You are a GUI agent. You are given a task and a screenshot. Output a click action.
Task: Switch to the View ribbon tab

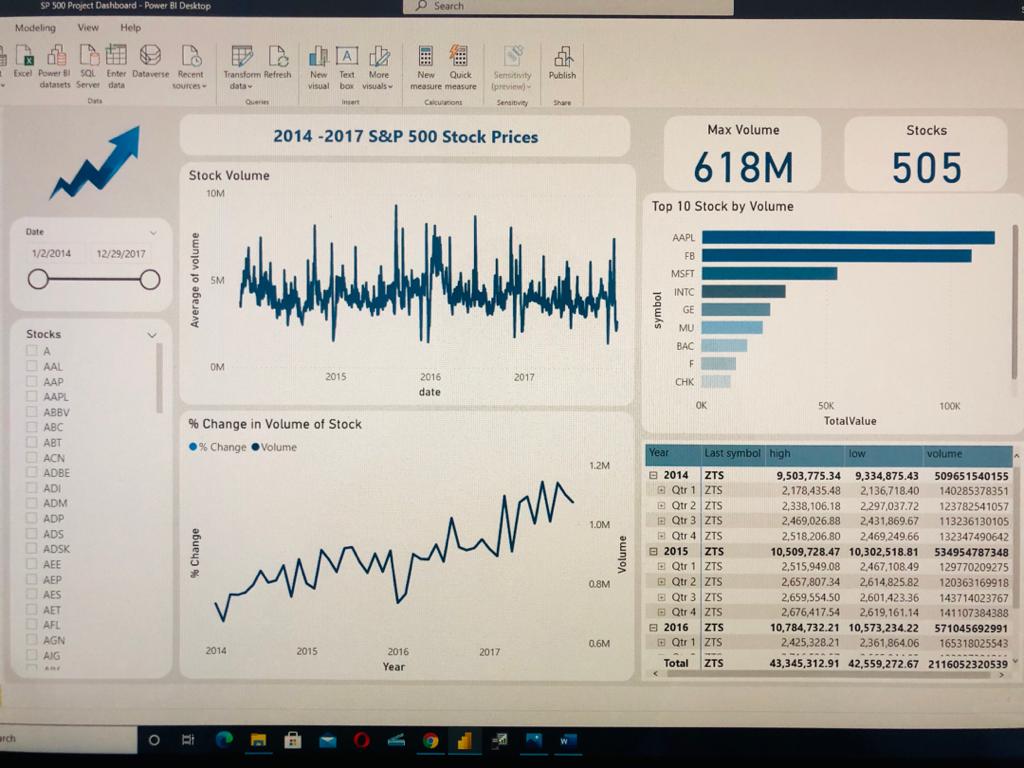(x=88, y=28)
